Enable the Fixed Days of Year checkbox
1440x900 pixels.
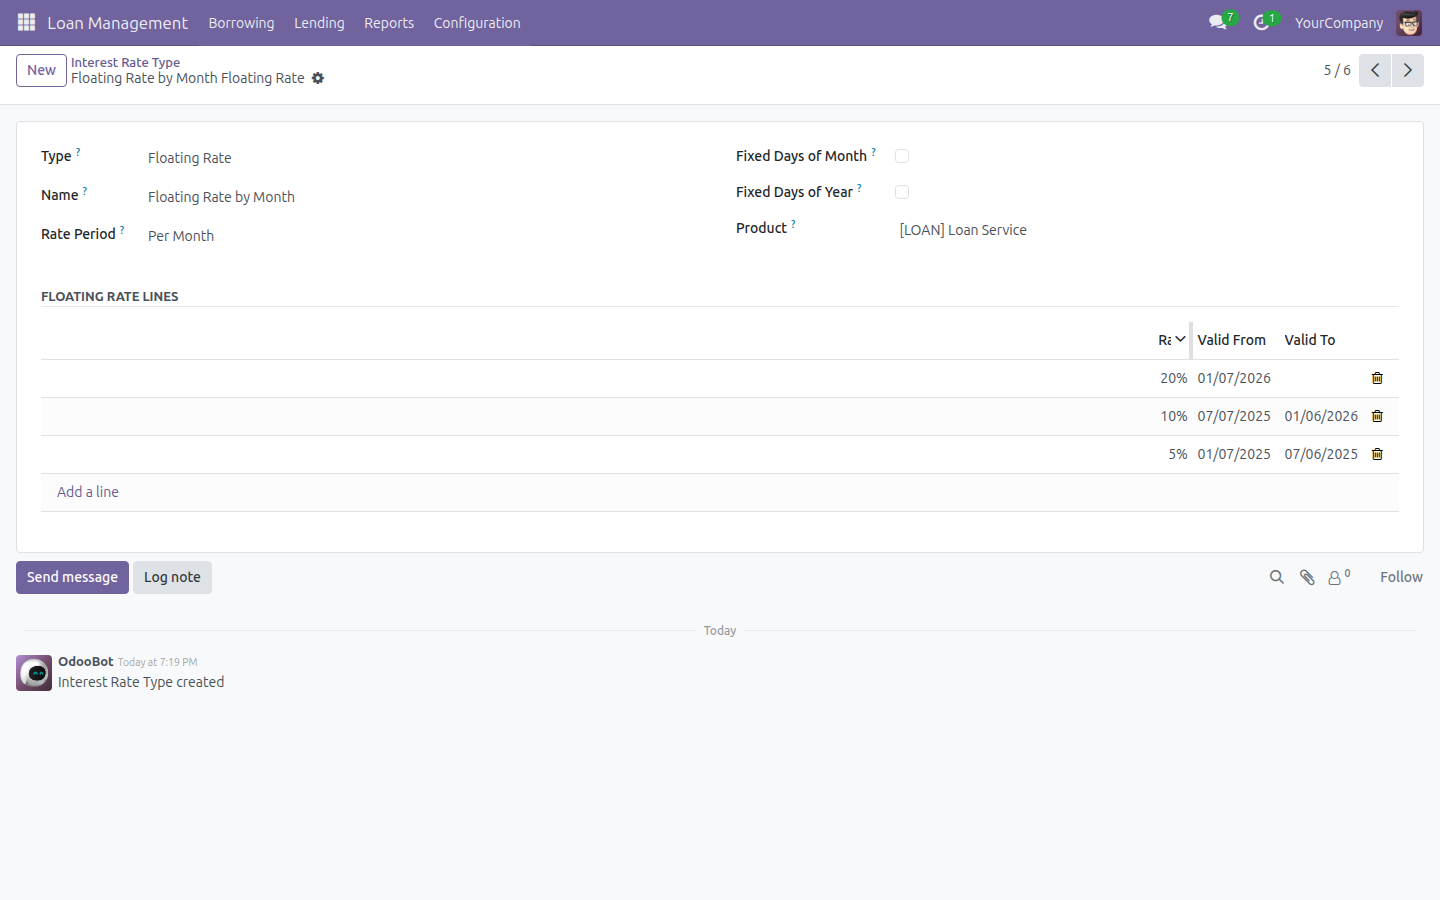tap(902, 192)
